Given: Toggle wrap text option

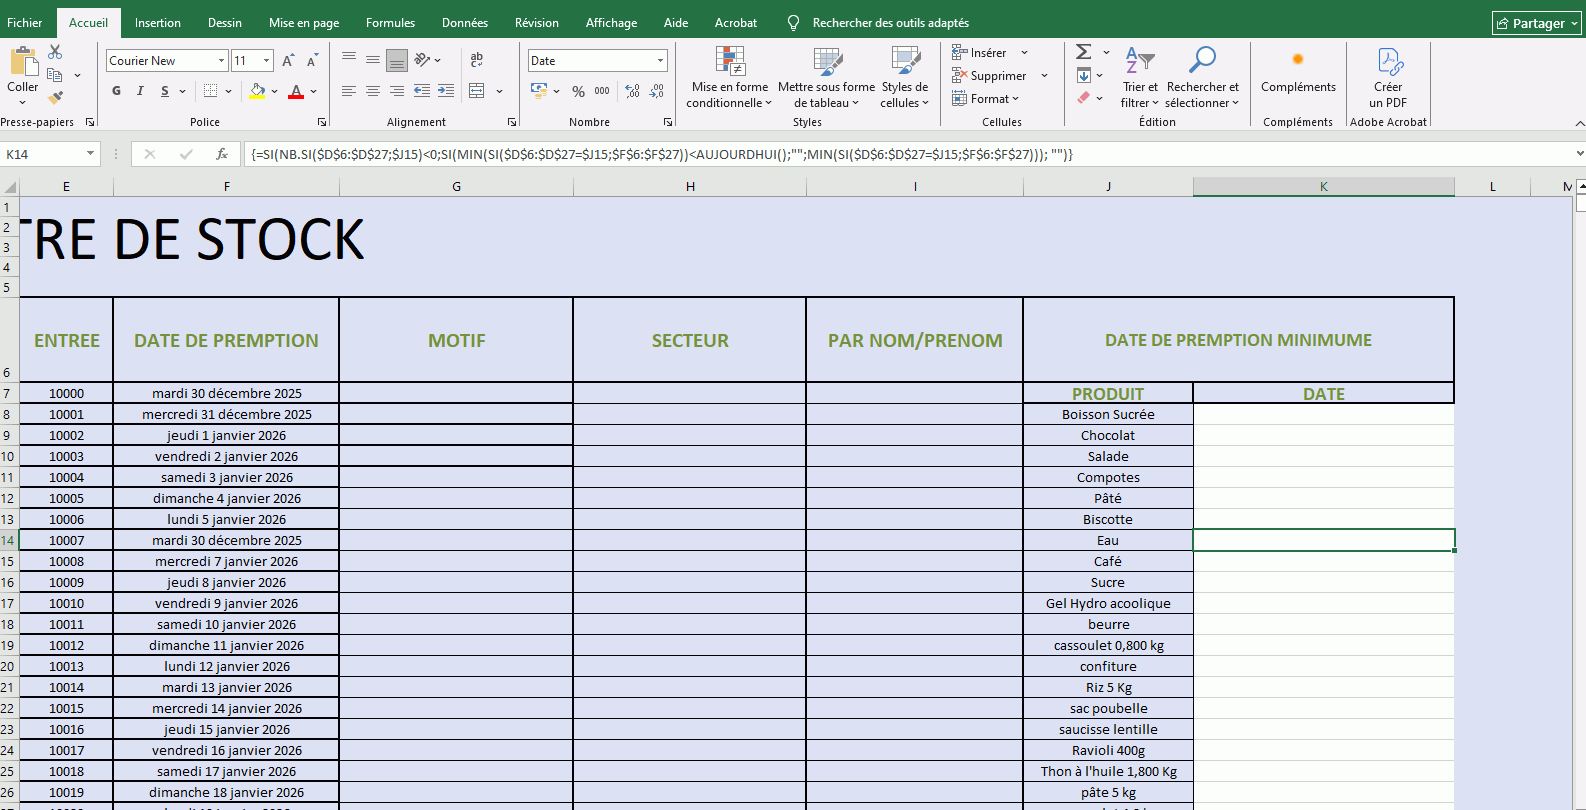Looking at the screenshot, I should 477,60.
